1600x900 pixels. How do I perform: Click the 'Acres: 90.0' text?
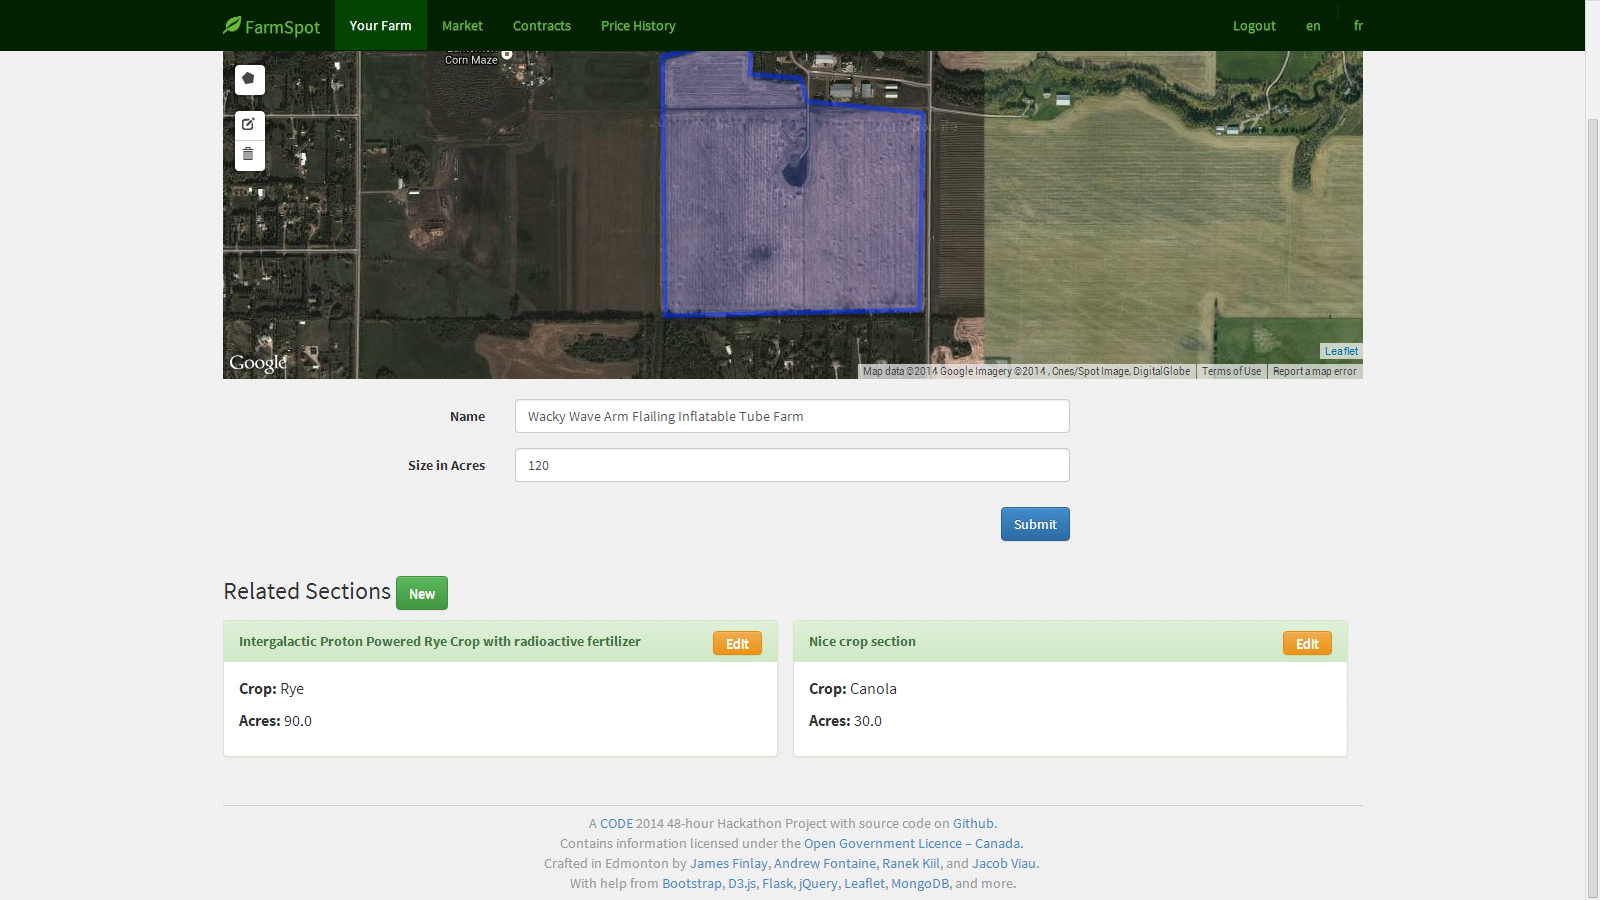275,721
